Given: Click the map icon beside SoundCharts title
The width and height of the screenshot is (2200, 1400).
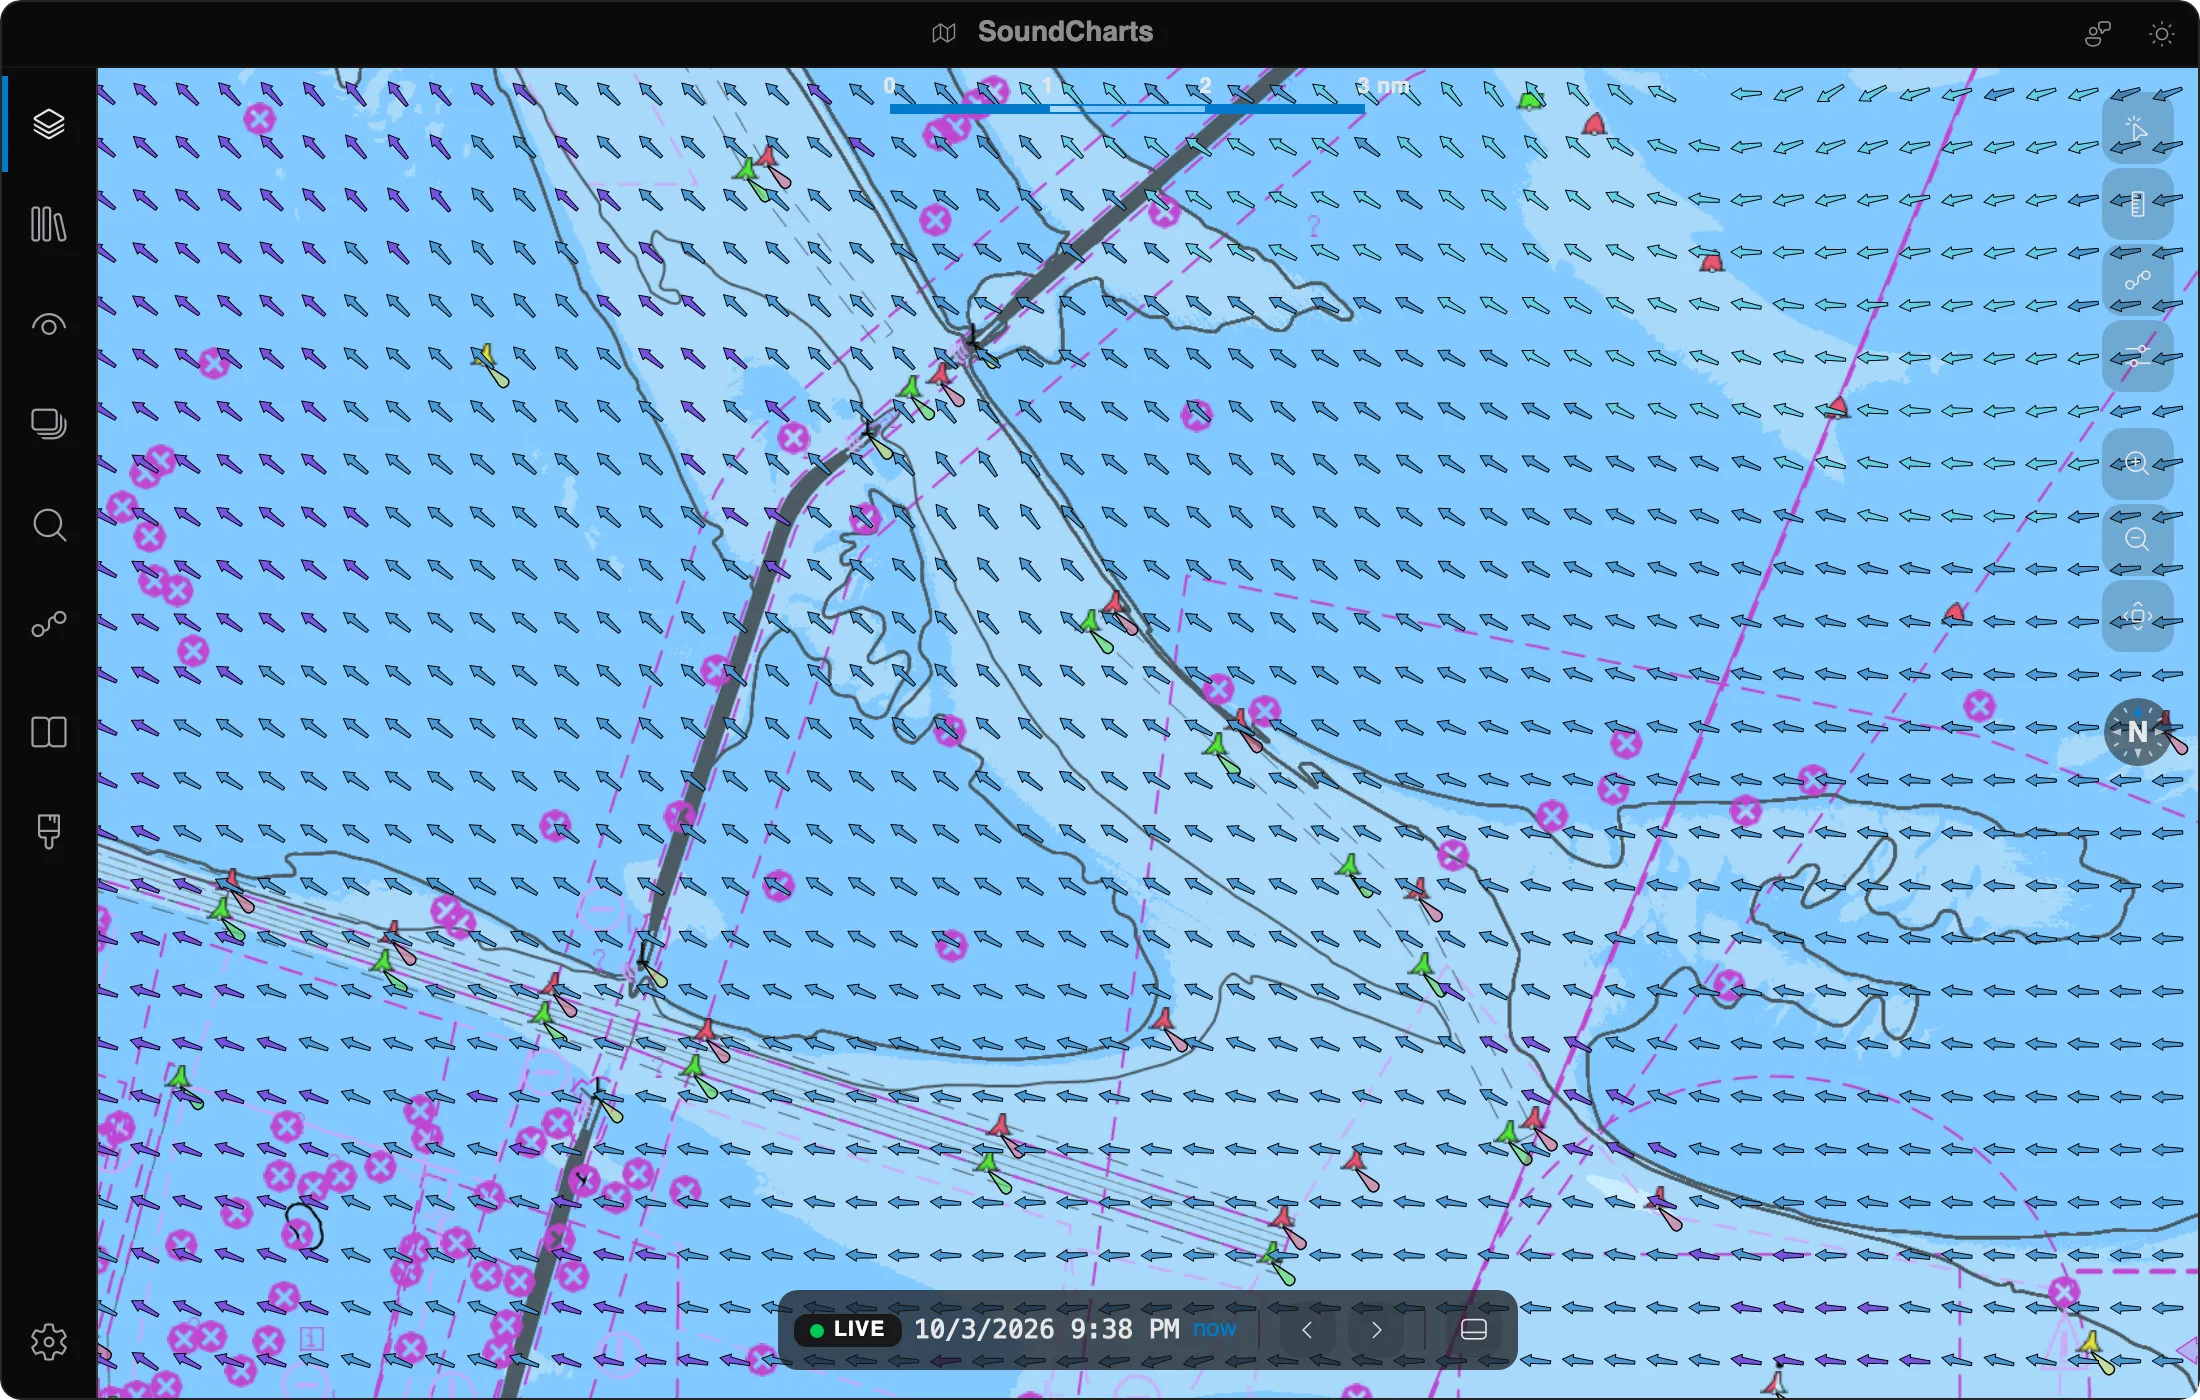Looking at the screenshot, I should point(943,33).
